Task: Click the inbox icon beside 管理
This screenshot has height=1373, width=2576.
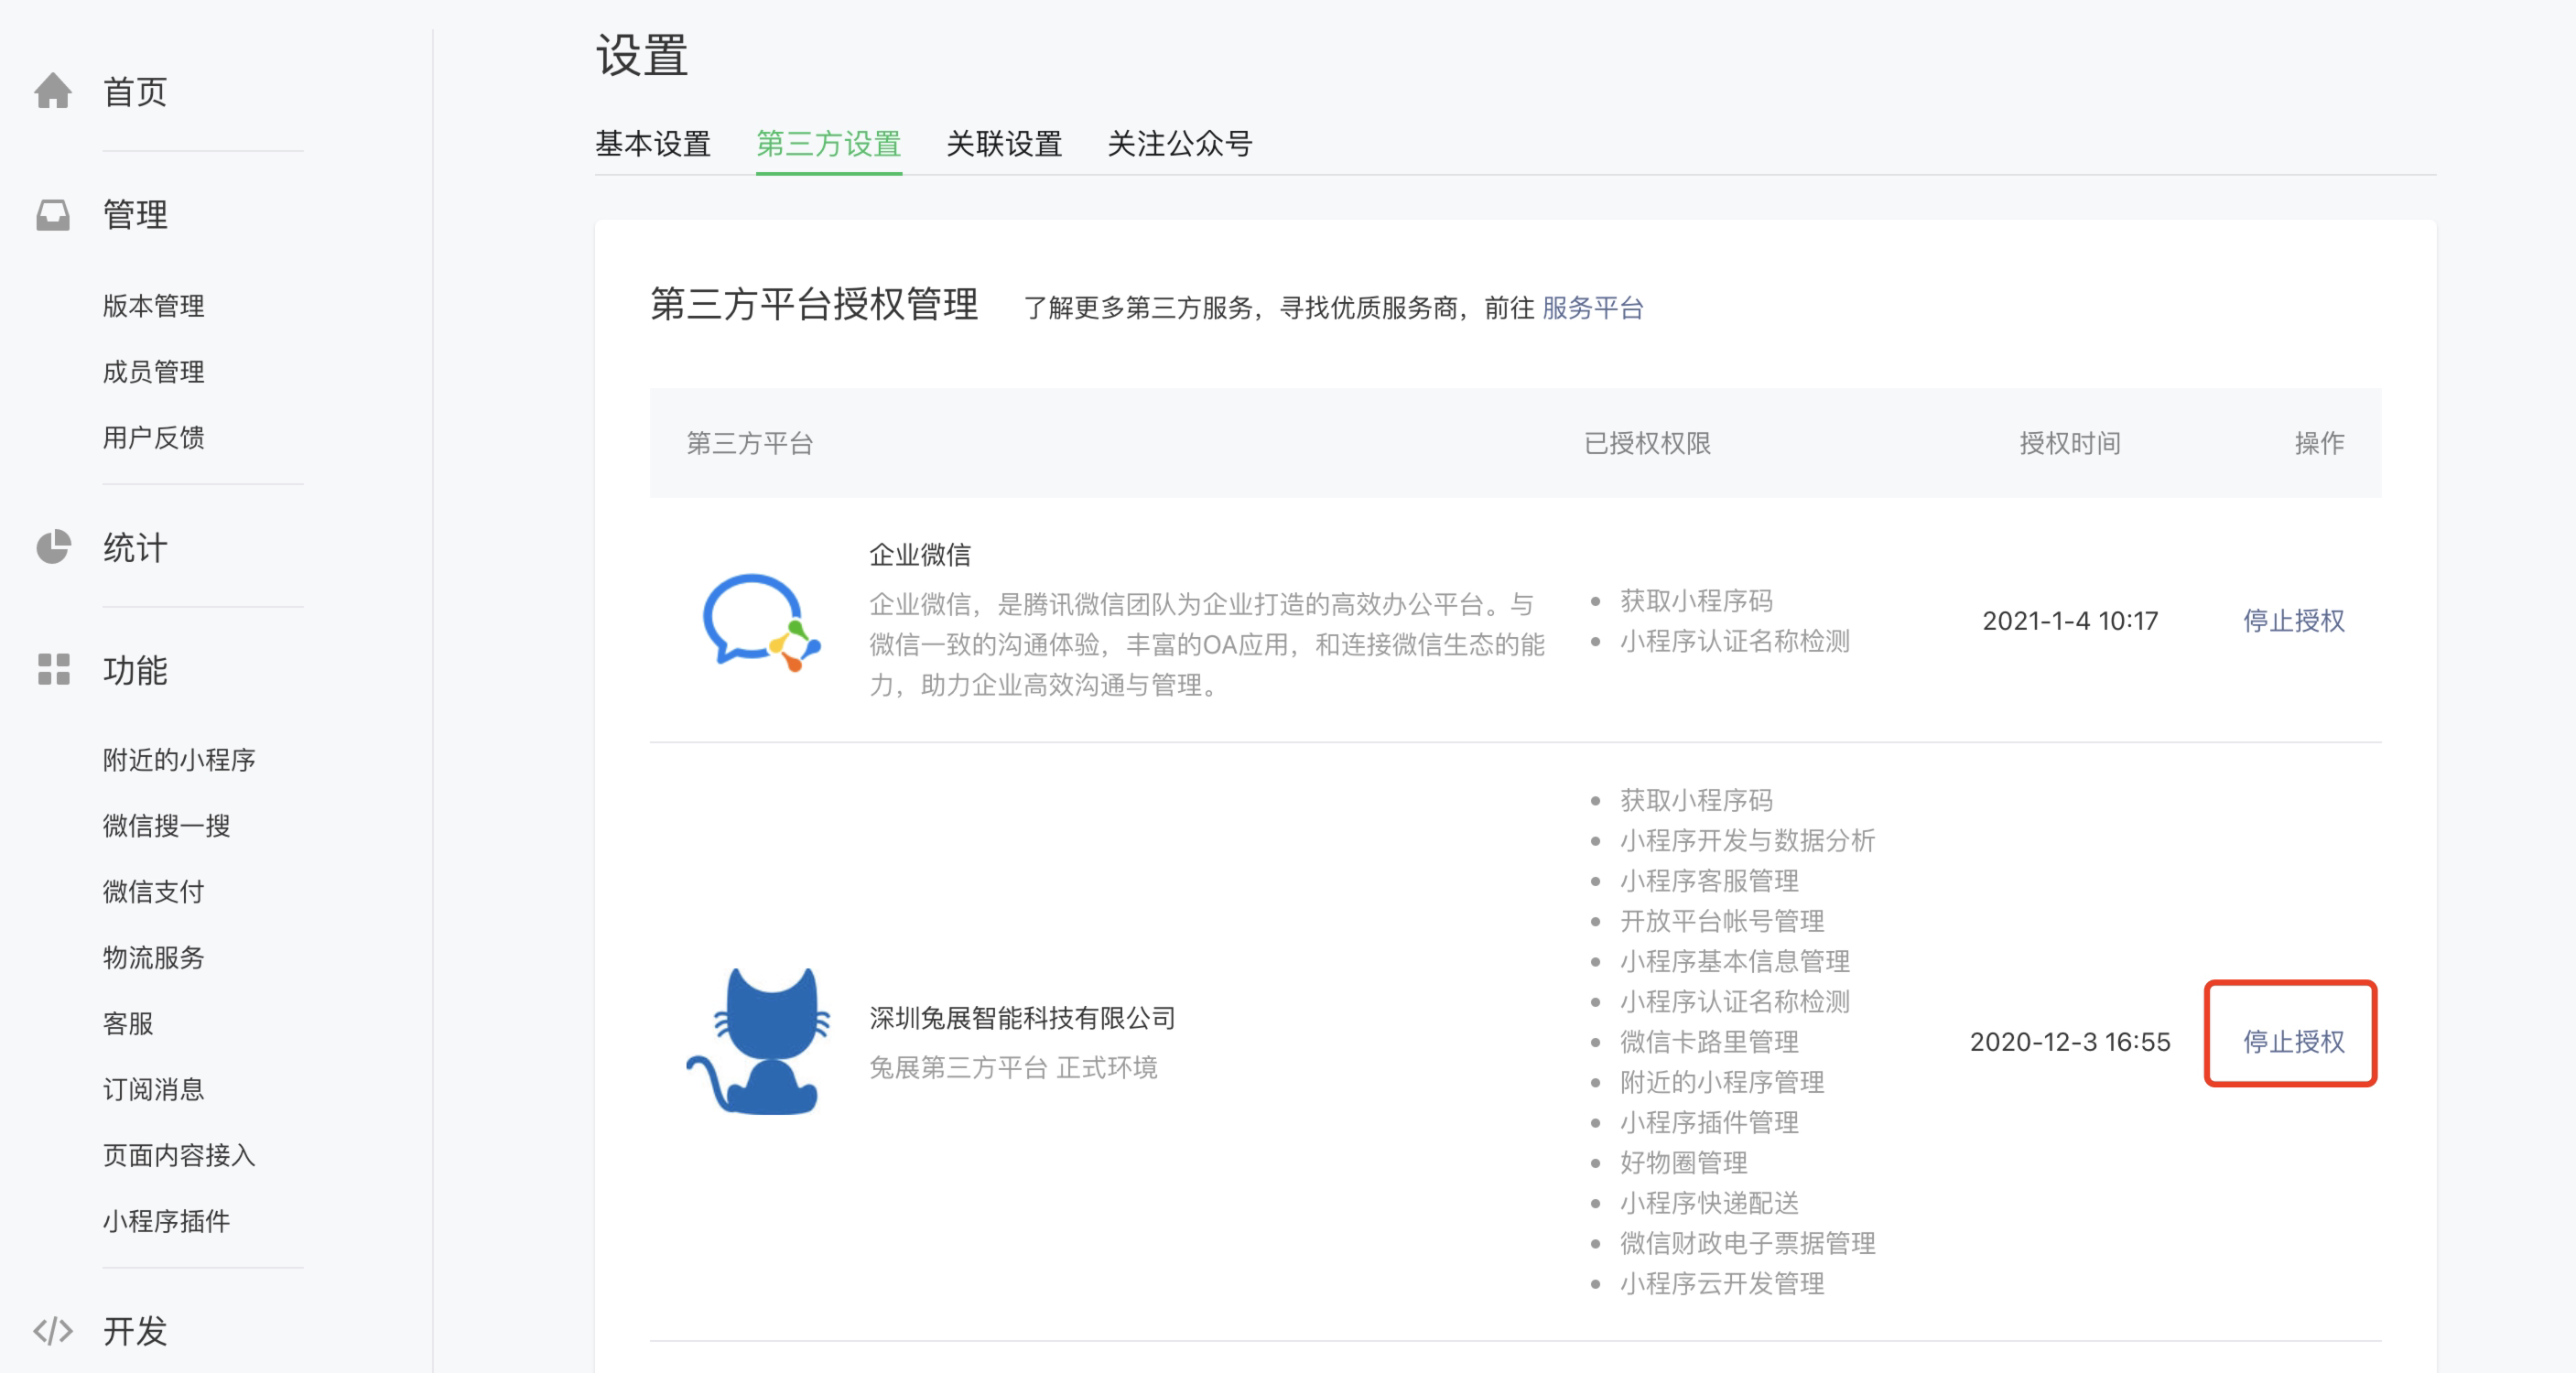Action: pyautogui.click(x=53, y=215)
